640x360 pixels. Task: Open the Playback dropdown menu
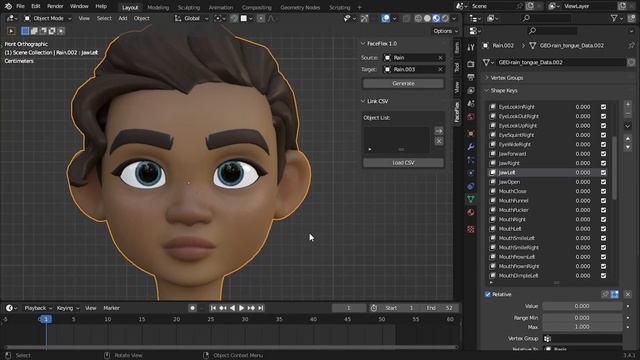click(38, 308)
